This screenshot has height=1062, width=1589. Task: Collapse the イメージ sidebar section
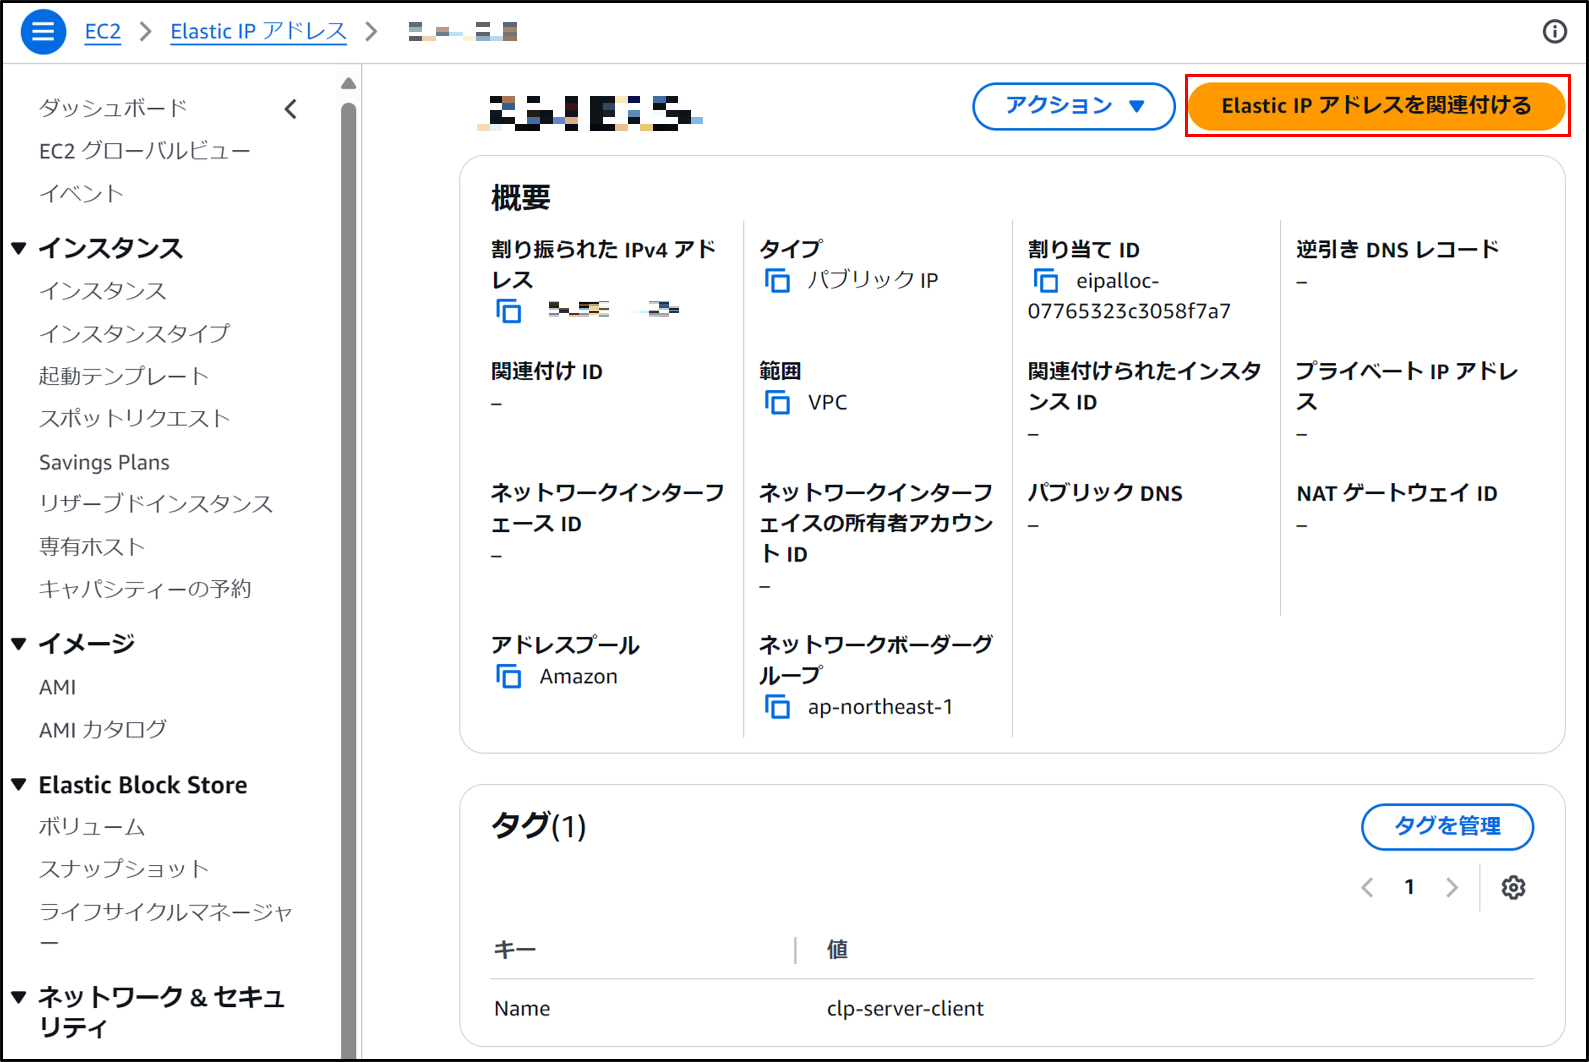[19, 644]
